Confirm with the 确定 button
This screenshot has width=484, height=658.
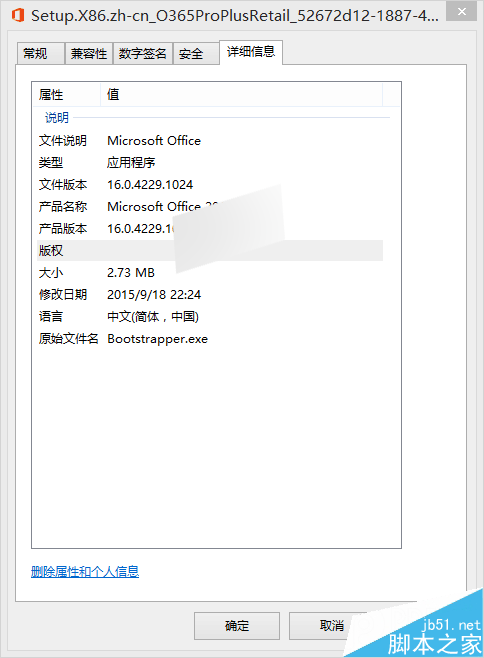coord(237,626)
